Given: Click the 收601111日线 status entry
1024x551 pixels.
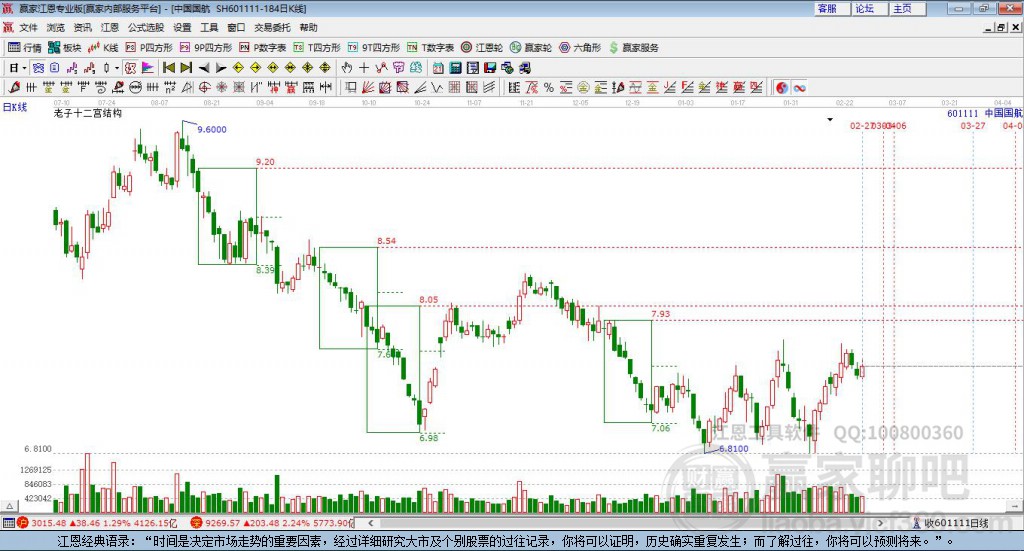Looking at the screenshot, I should 957,523.
